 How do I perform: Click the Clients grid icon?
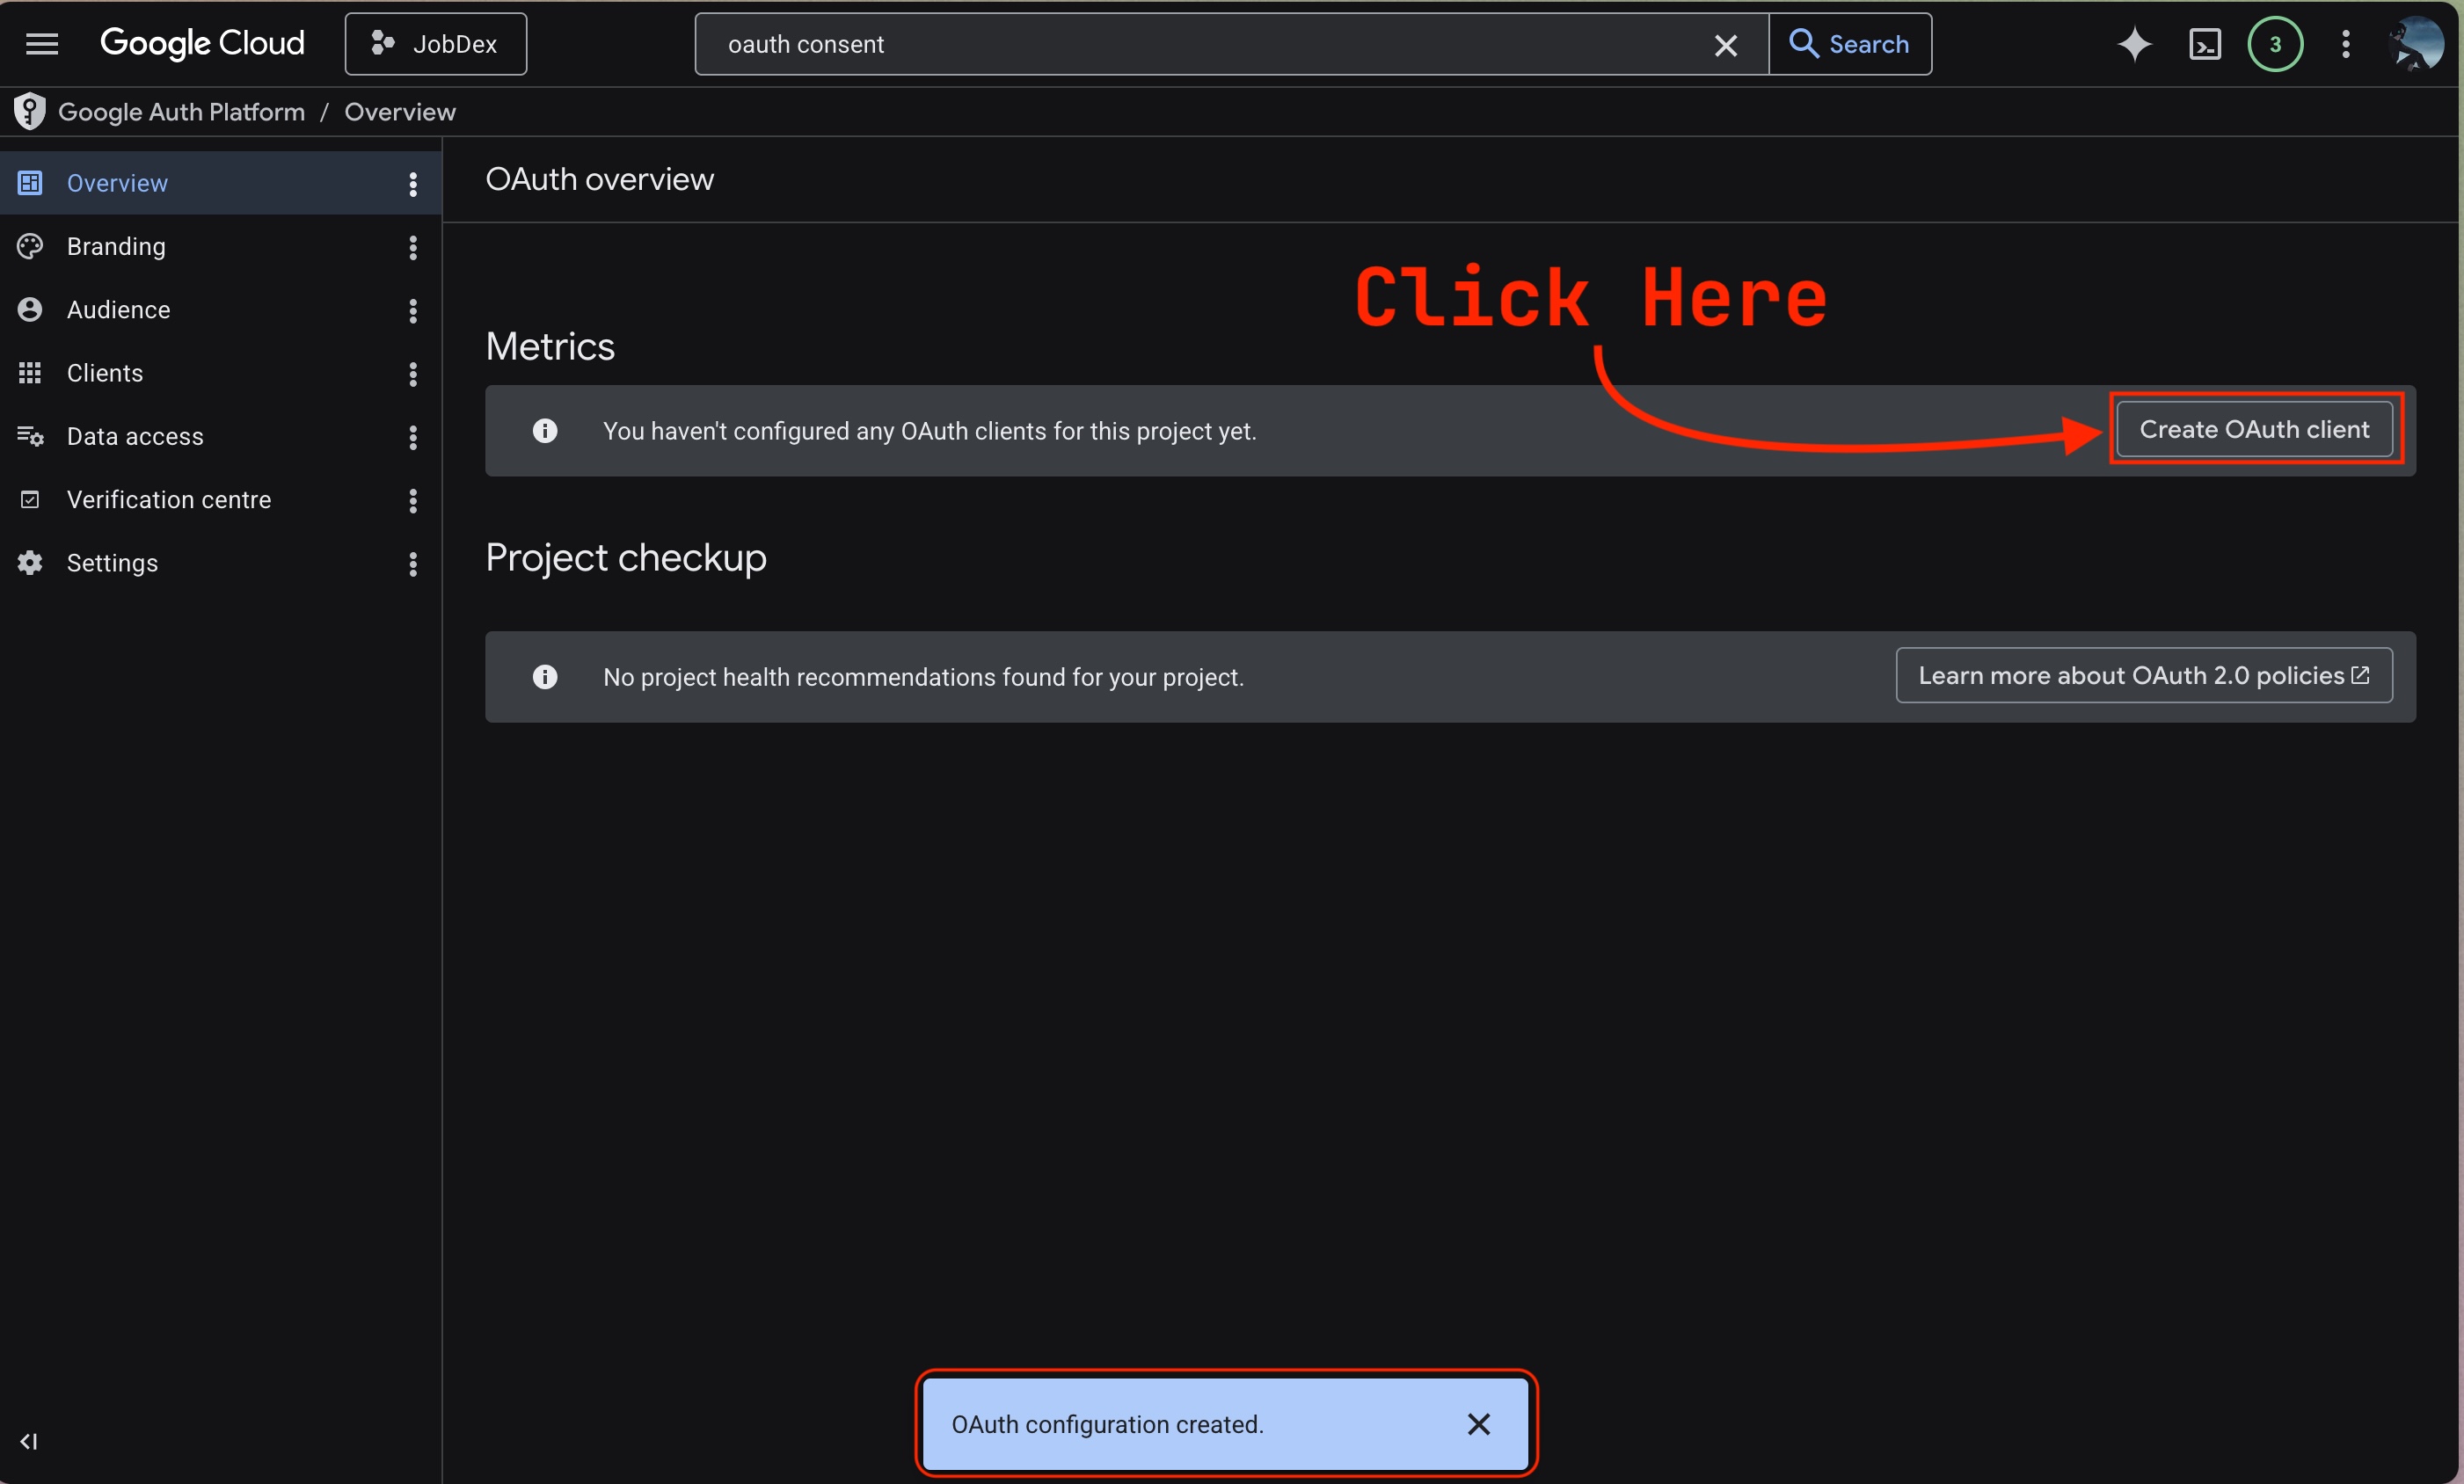click(x=30, y=373)
